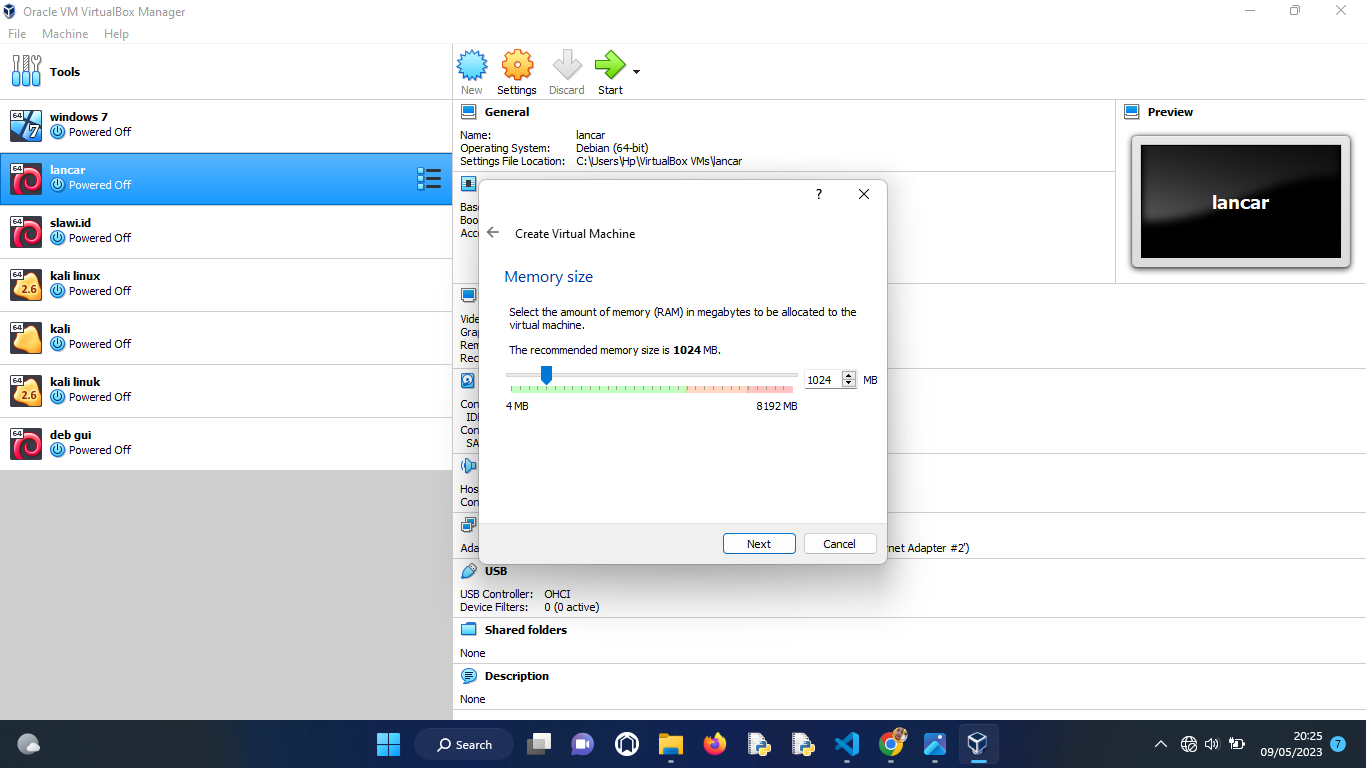The height and width of the screenshot is (768, 1366).
Task: Open the Tools section icon
Action: (x=26, y=71)
